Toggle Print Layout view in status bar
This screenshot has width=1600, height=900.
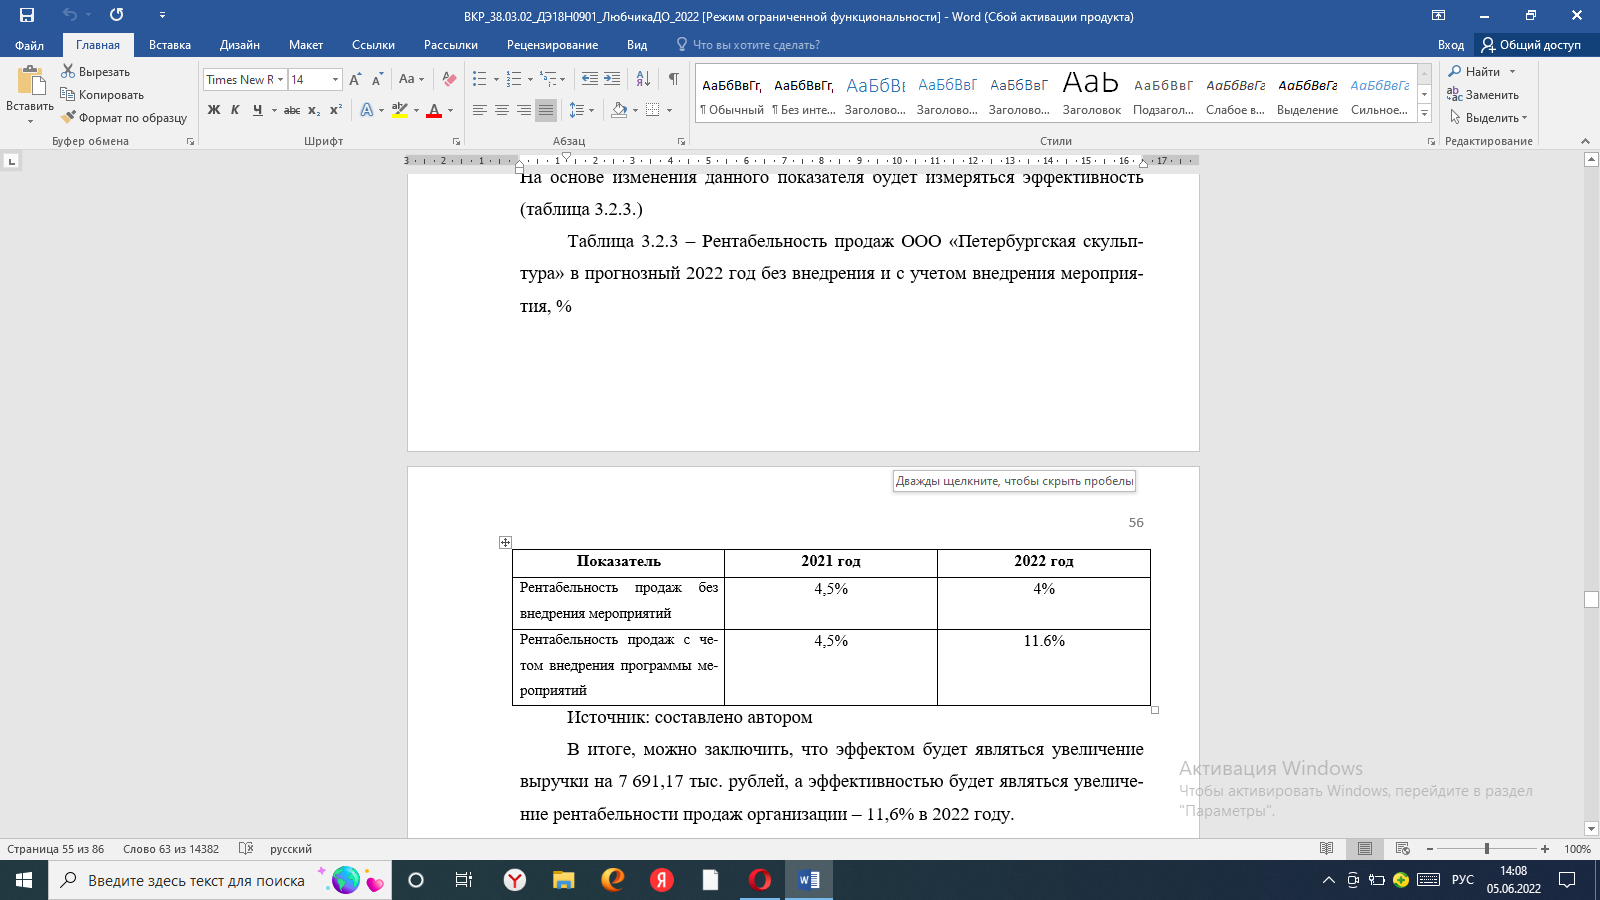point(1365,849)
